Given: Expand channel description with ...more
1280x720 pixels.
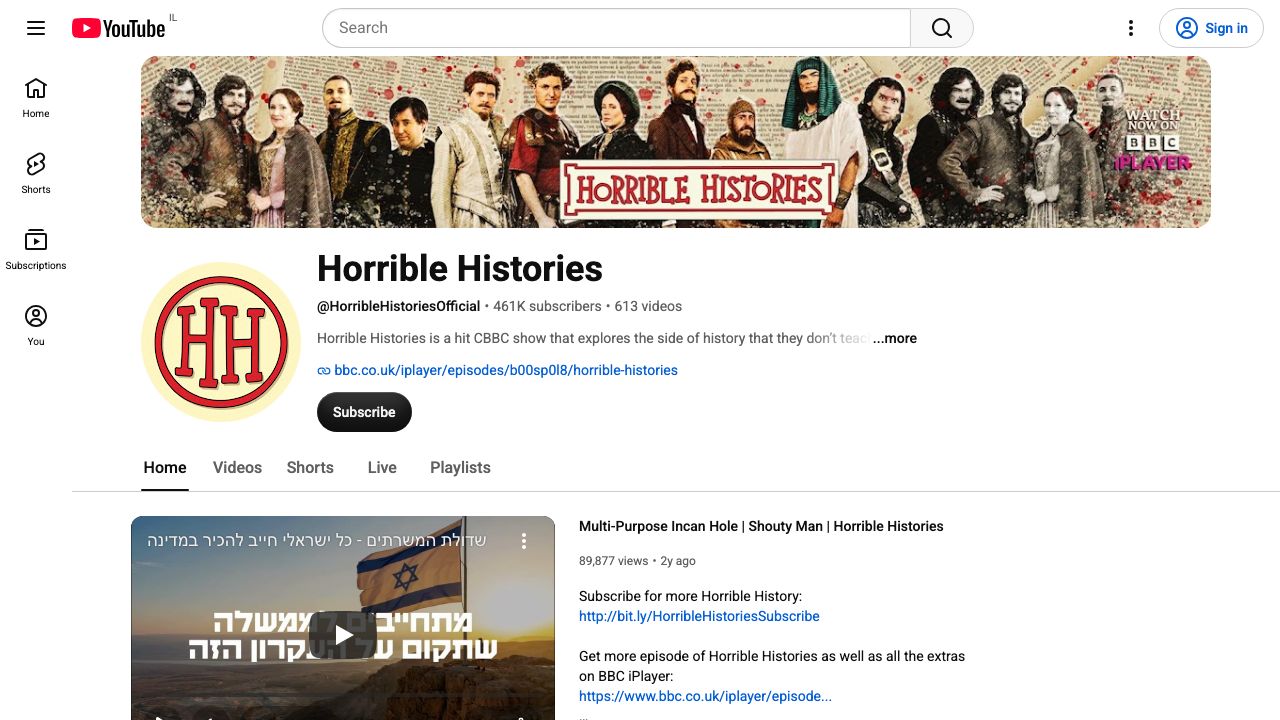Looking at the screenshot, I should [895, 338].
